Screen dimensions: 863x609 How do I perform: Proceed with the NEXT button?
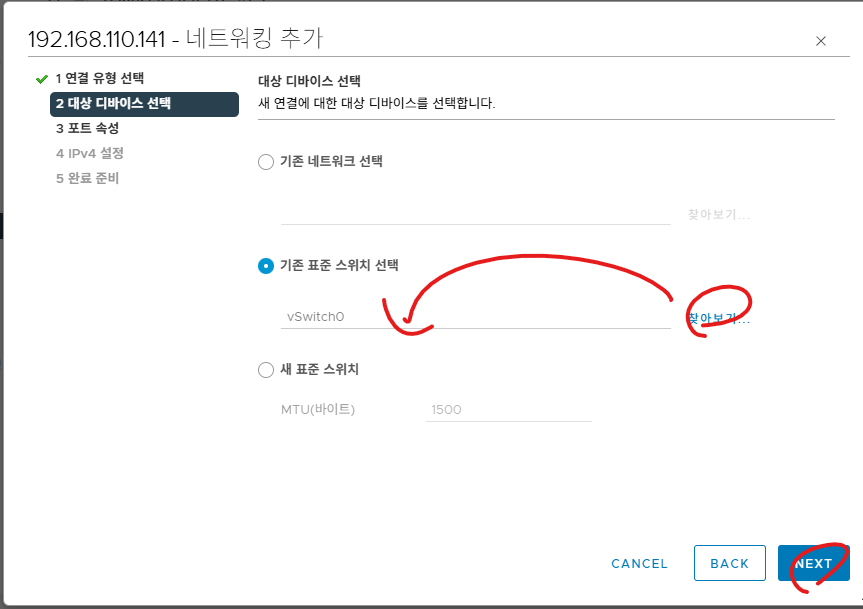tap(813, 563)
